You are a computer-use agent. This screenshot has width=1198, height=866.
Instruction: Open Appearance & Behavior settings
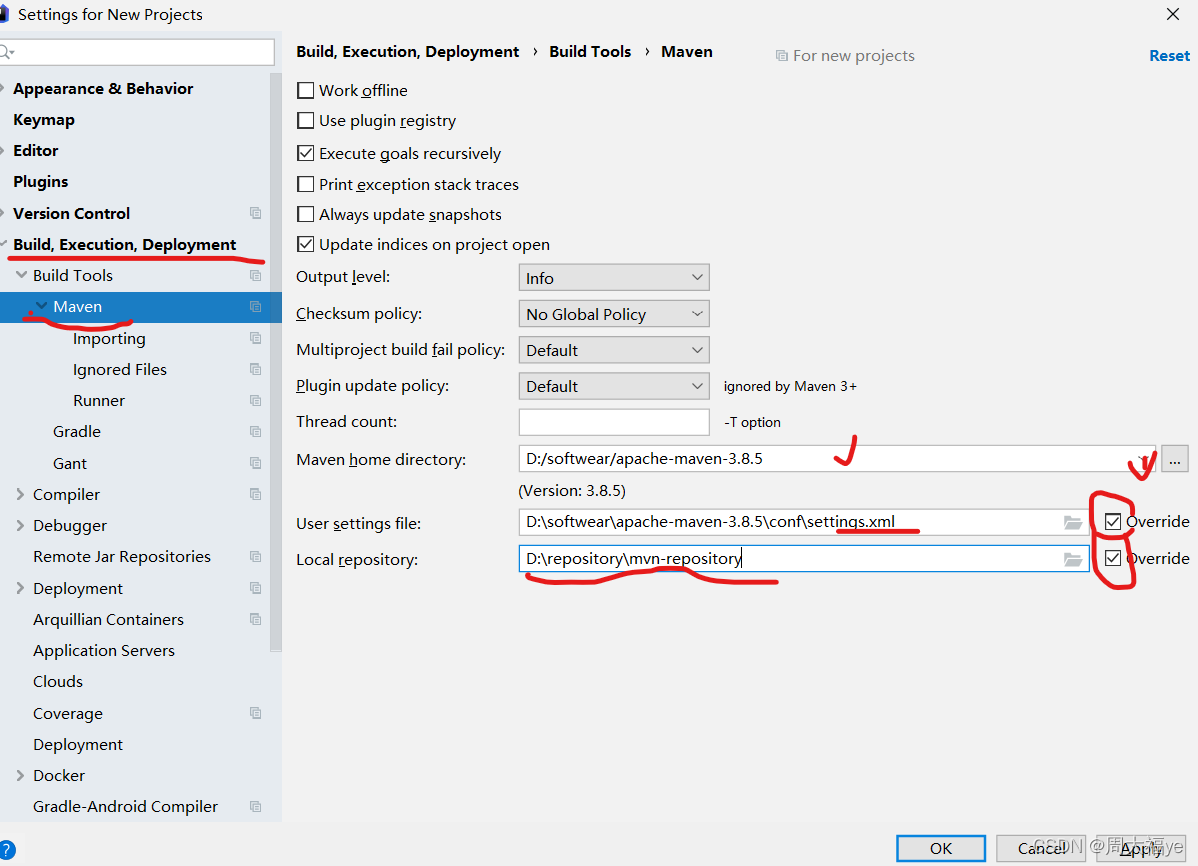[x=103, y=89]
